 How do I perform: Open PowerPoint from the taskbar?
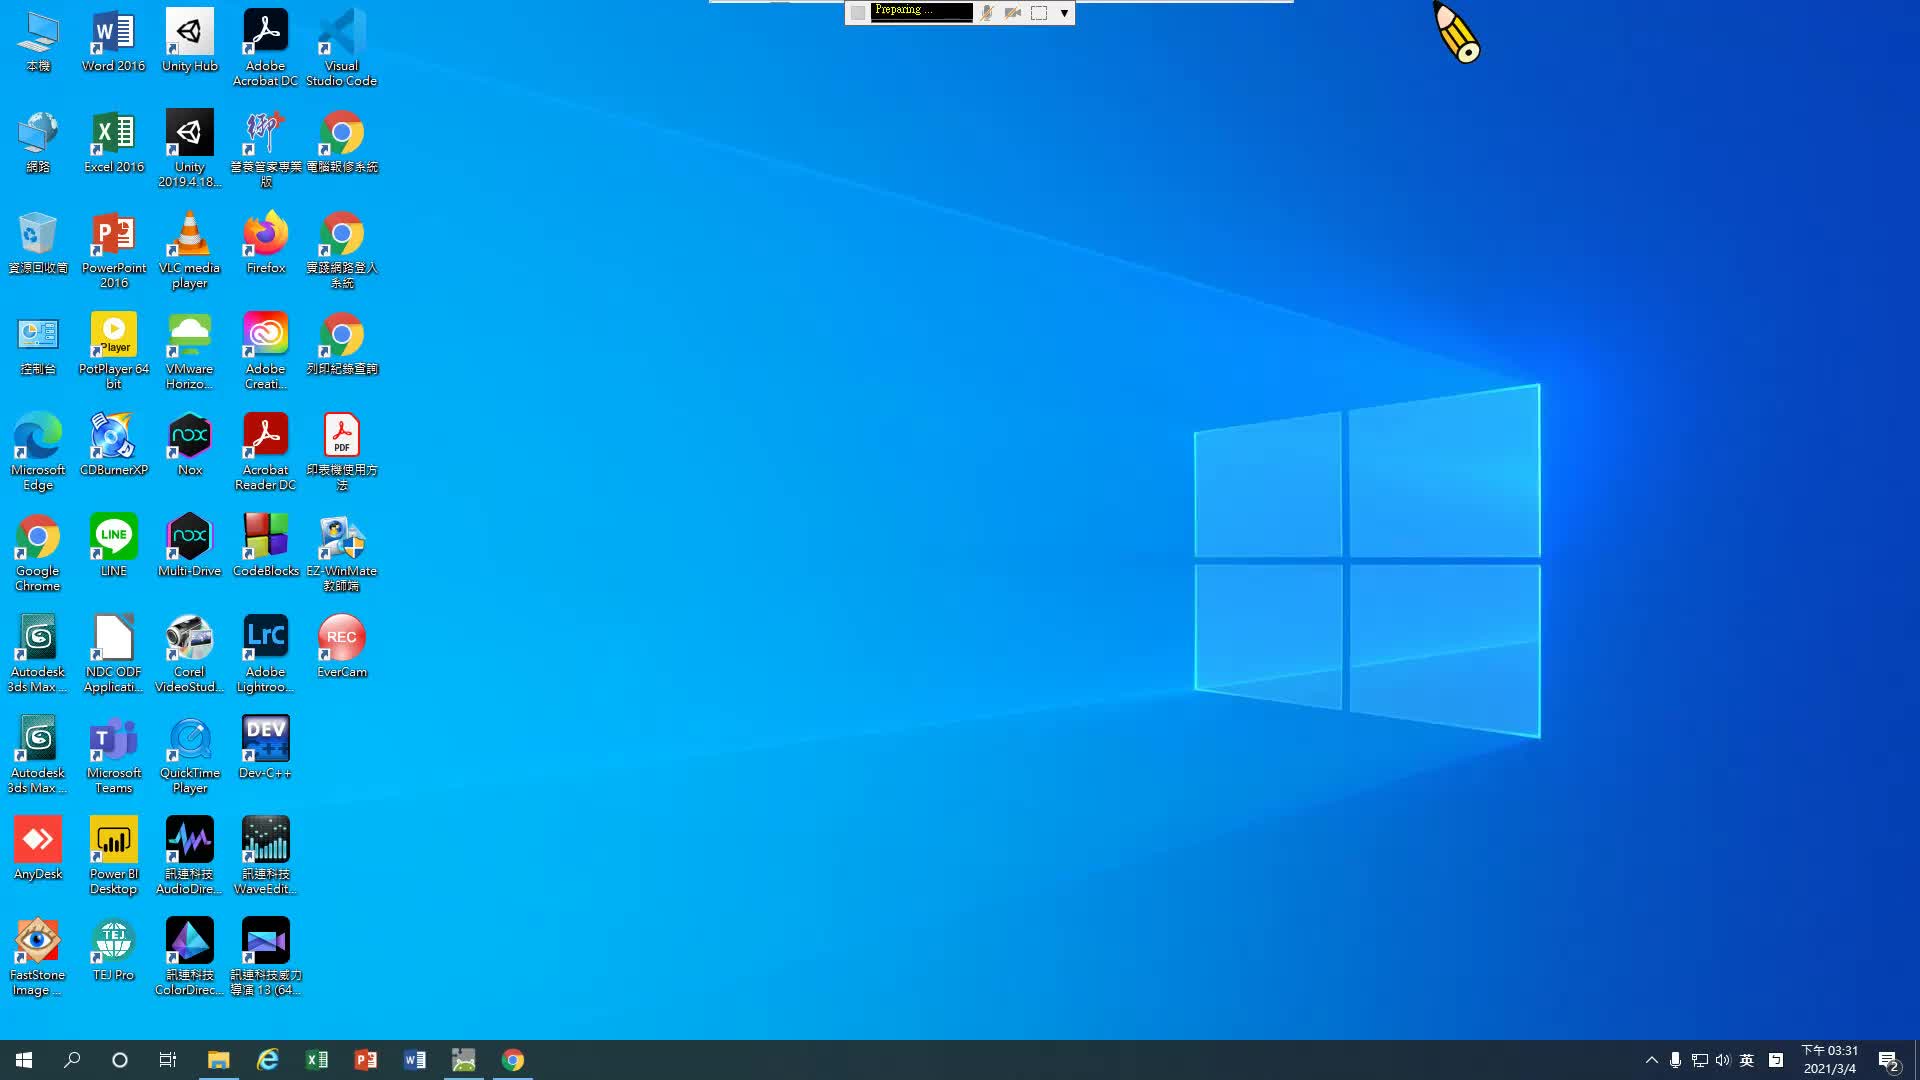point(365,1060)
